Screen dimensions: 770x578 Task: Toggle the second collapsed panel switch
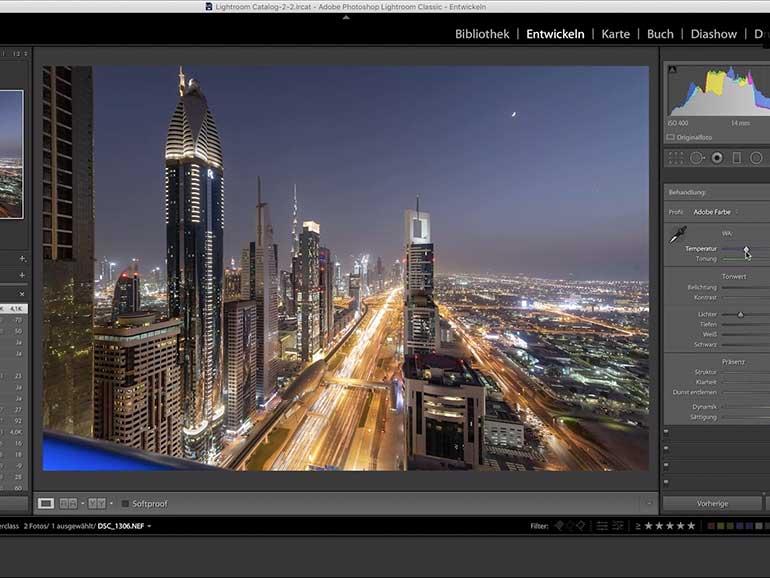666,448
